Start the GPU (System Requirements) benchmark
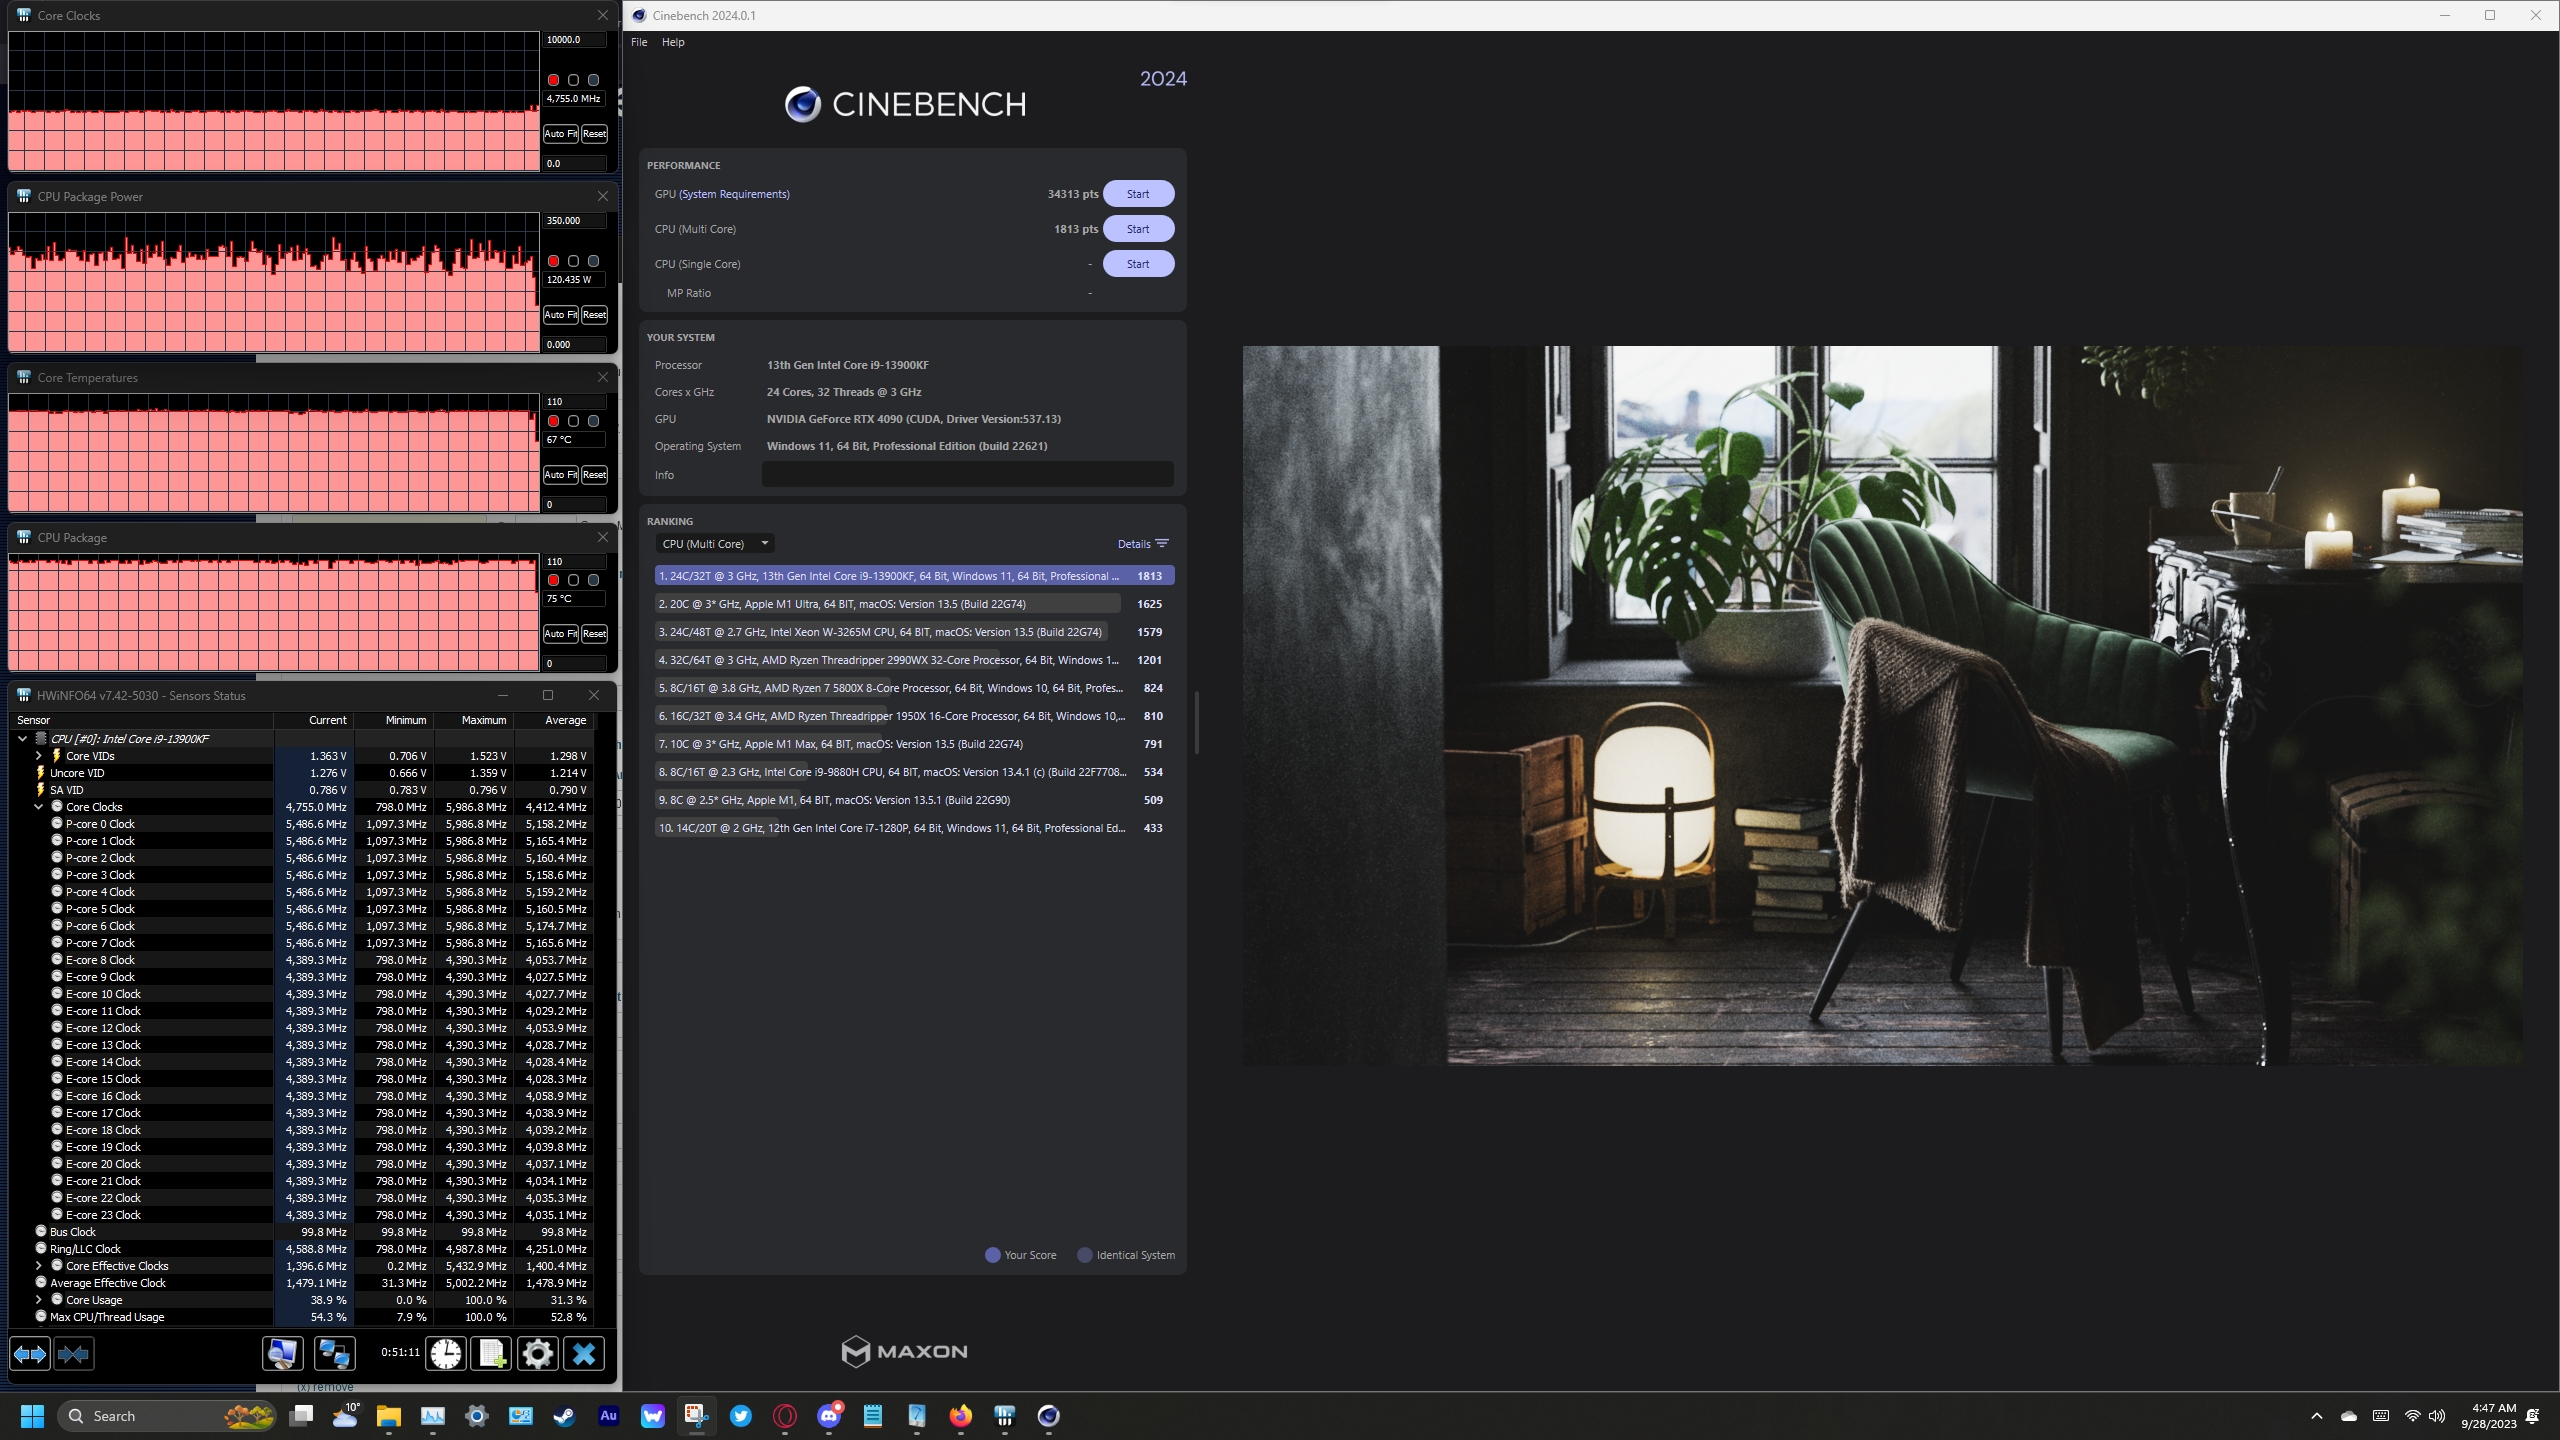This screenshot has height=1440, width=2560. [1138, 194]
